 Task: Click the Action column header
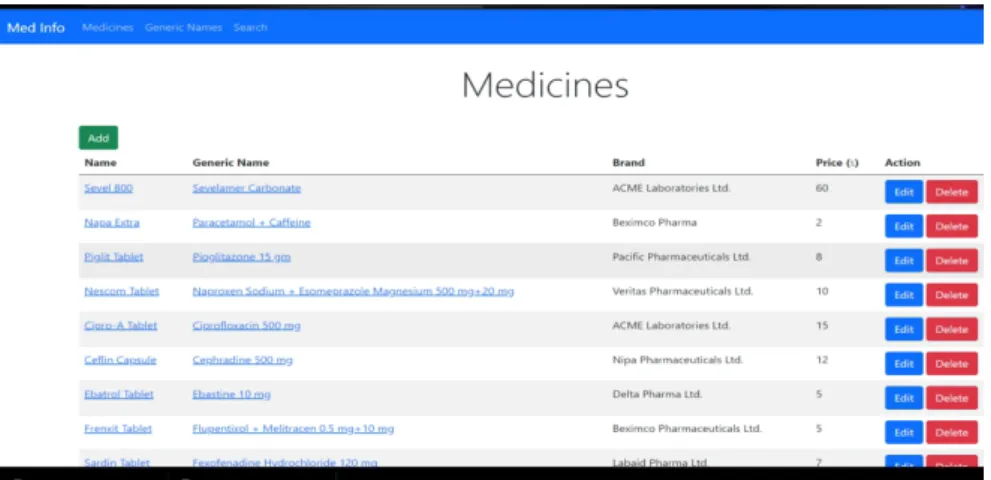coord(903,163)
